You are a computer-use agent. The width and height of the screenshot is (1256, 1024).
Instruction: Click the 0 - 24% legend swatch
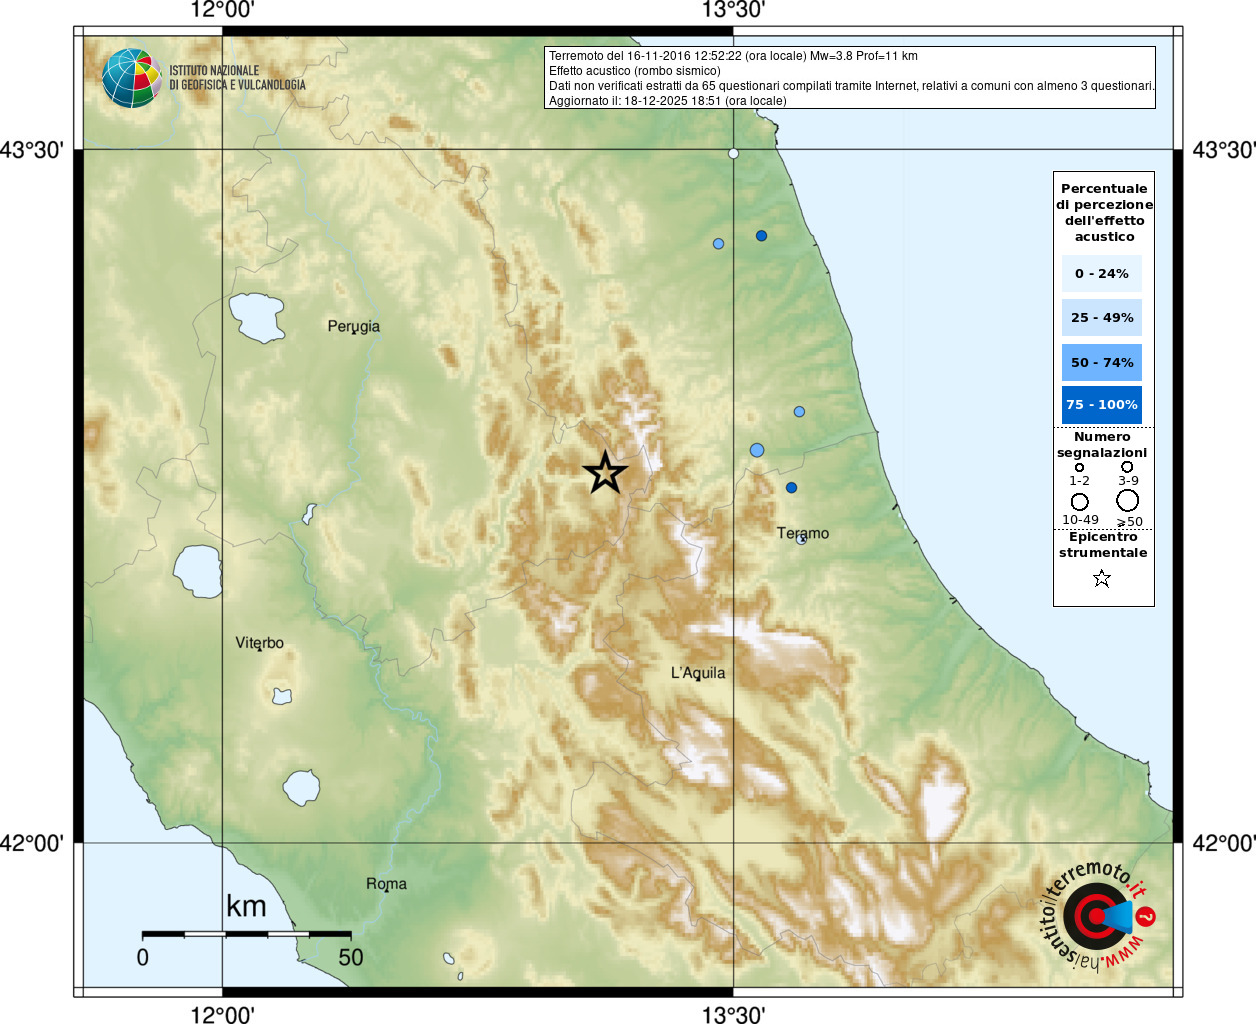tap(1102, 273)
